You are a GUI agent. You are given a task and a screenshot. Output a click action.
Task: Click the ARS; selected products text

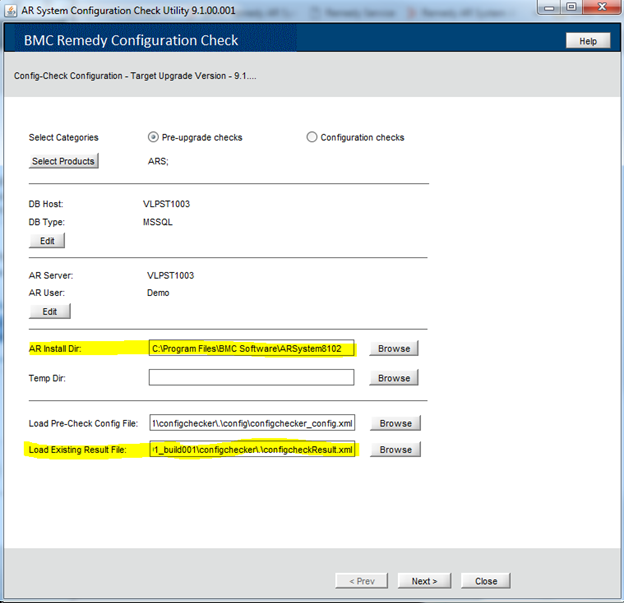(x=158, y=161)
